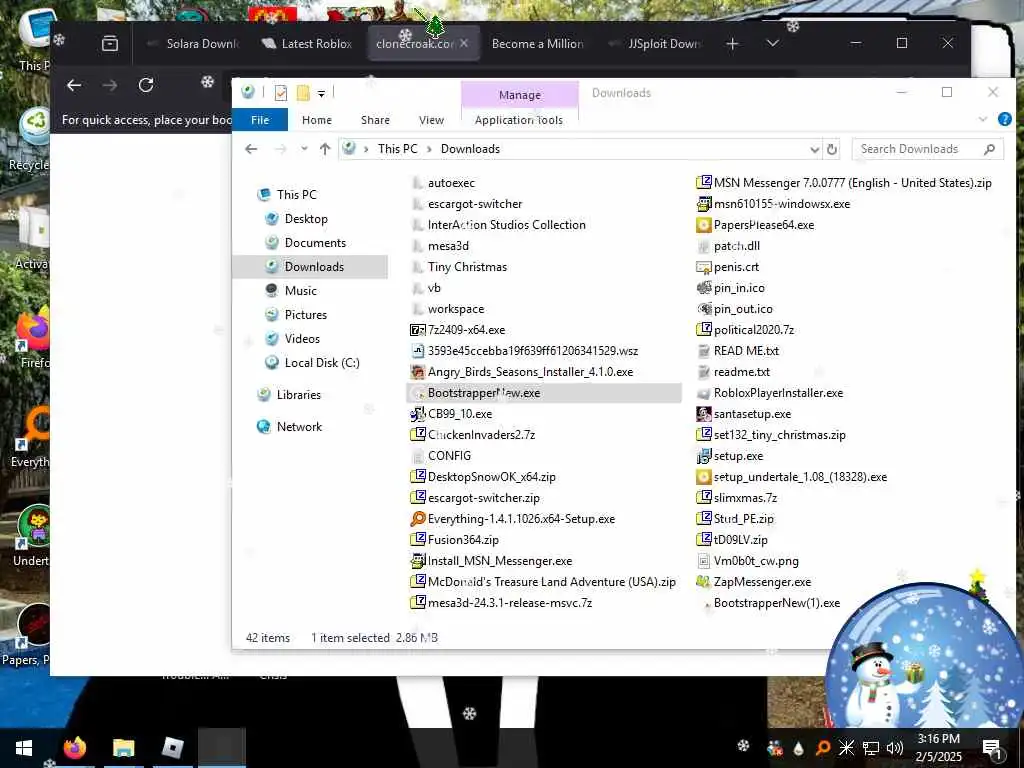Select the msn610155-windowsx.exe icon
The height and width of the screenshot is (768, 1024).
[x=703, y=204]
